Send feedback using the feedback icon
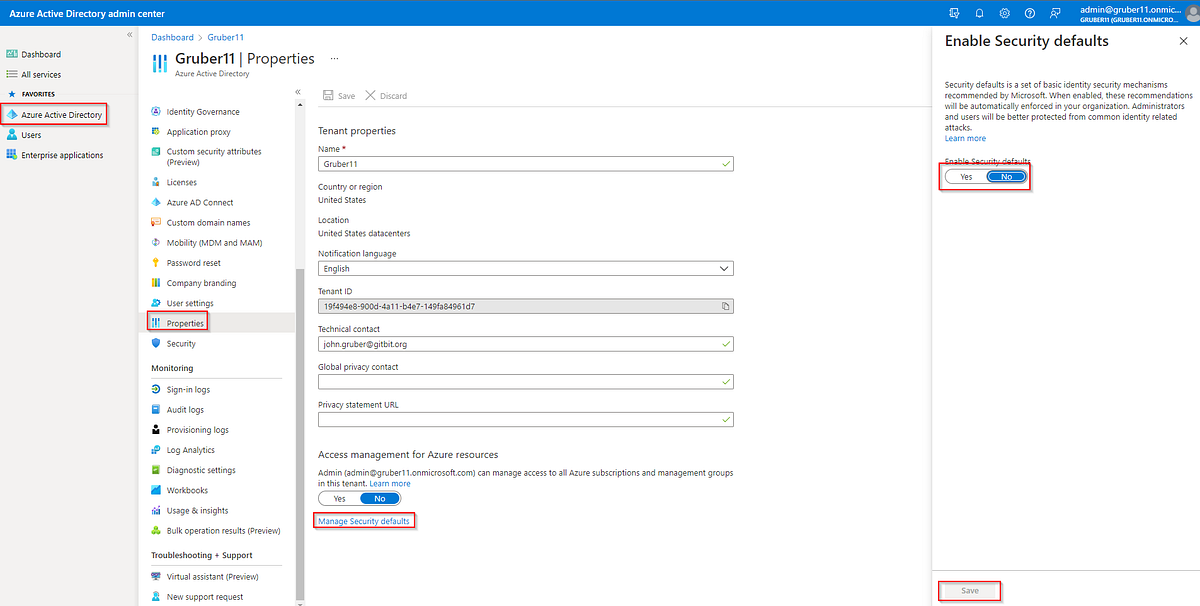The height and width of the screenshot is (606, 1200). click(1054, 13)
